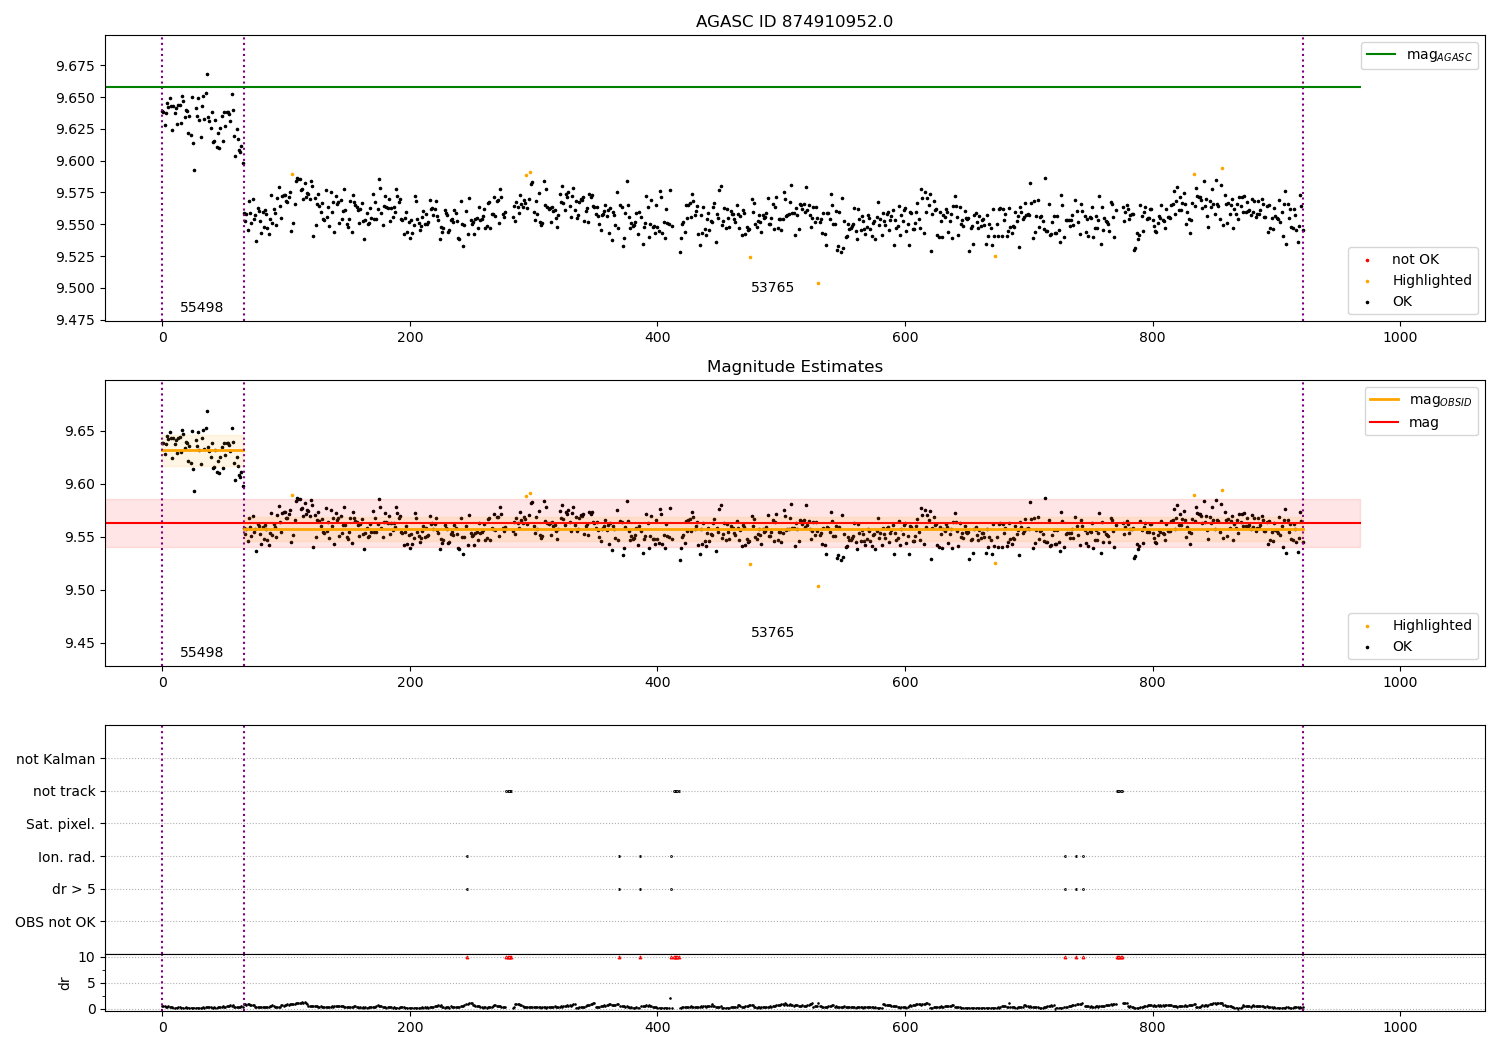Click the "not Kalman" axis label
1500x1050 pixels.
56,759
